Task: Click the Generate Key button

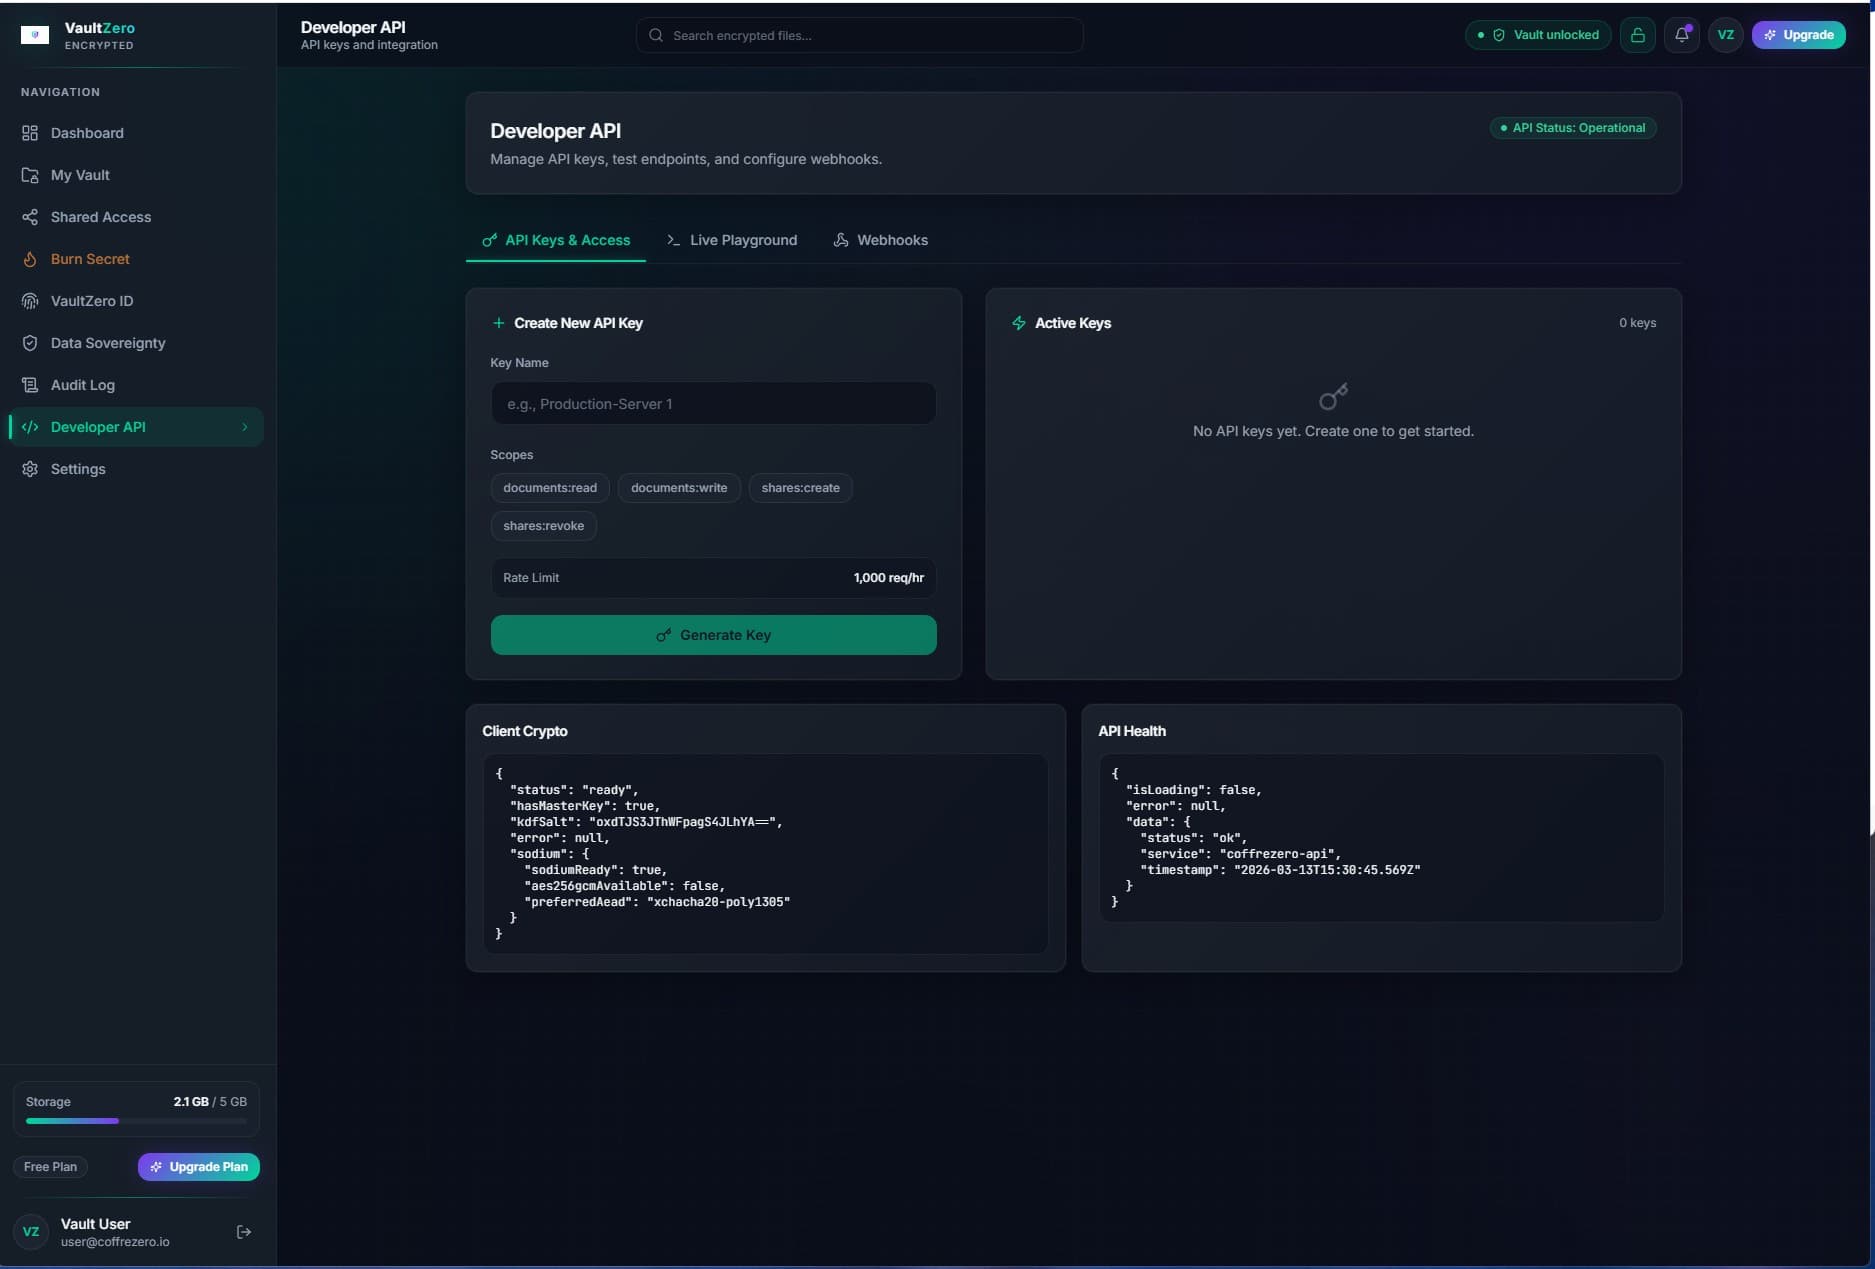Action: click(713, 635)
